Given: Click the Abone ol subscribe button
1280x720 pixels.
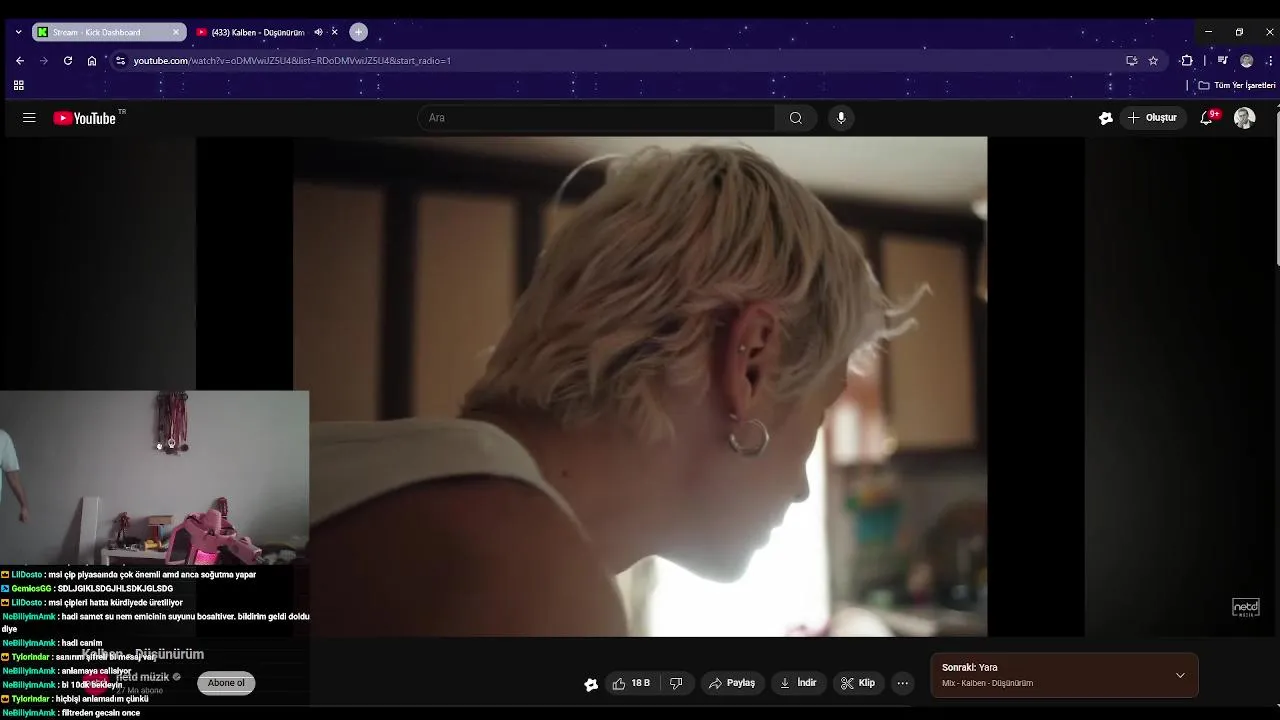Looking at the screenshot, I should (x=226, y=683).
